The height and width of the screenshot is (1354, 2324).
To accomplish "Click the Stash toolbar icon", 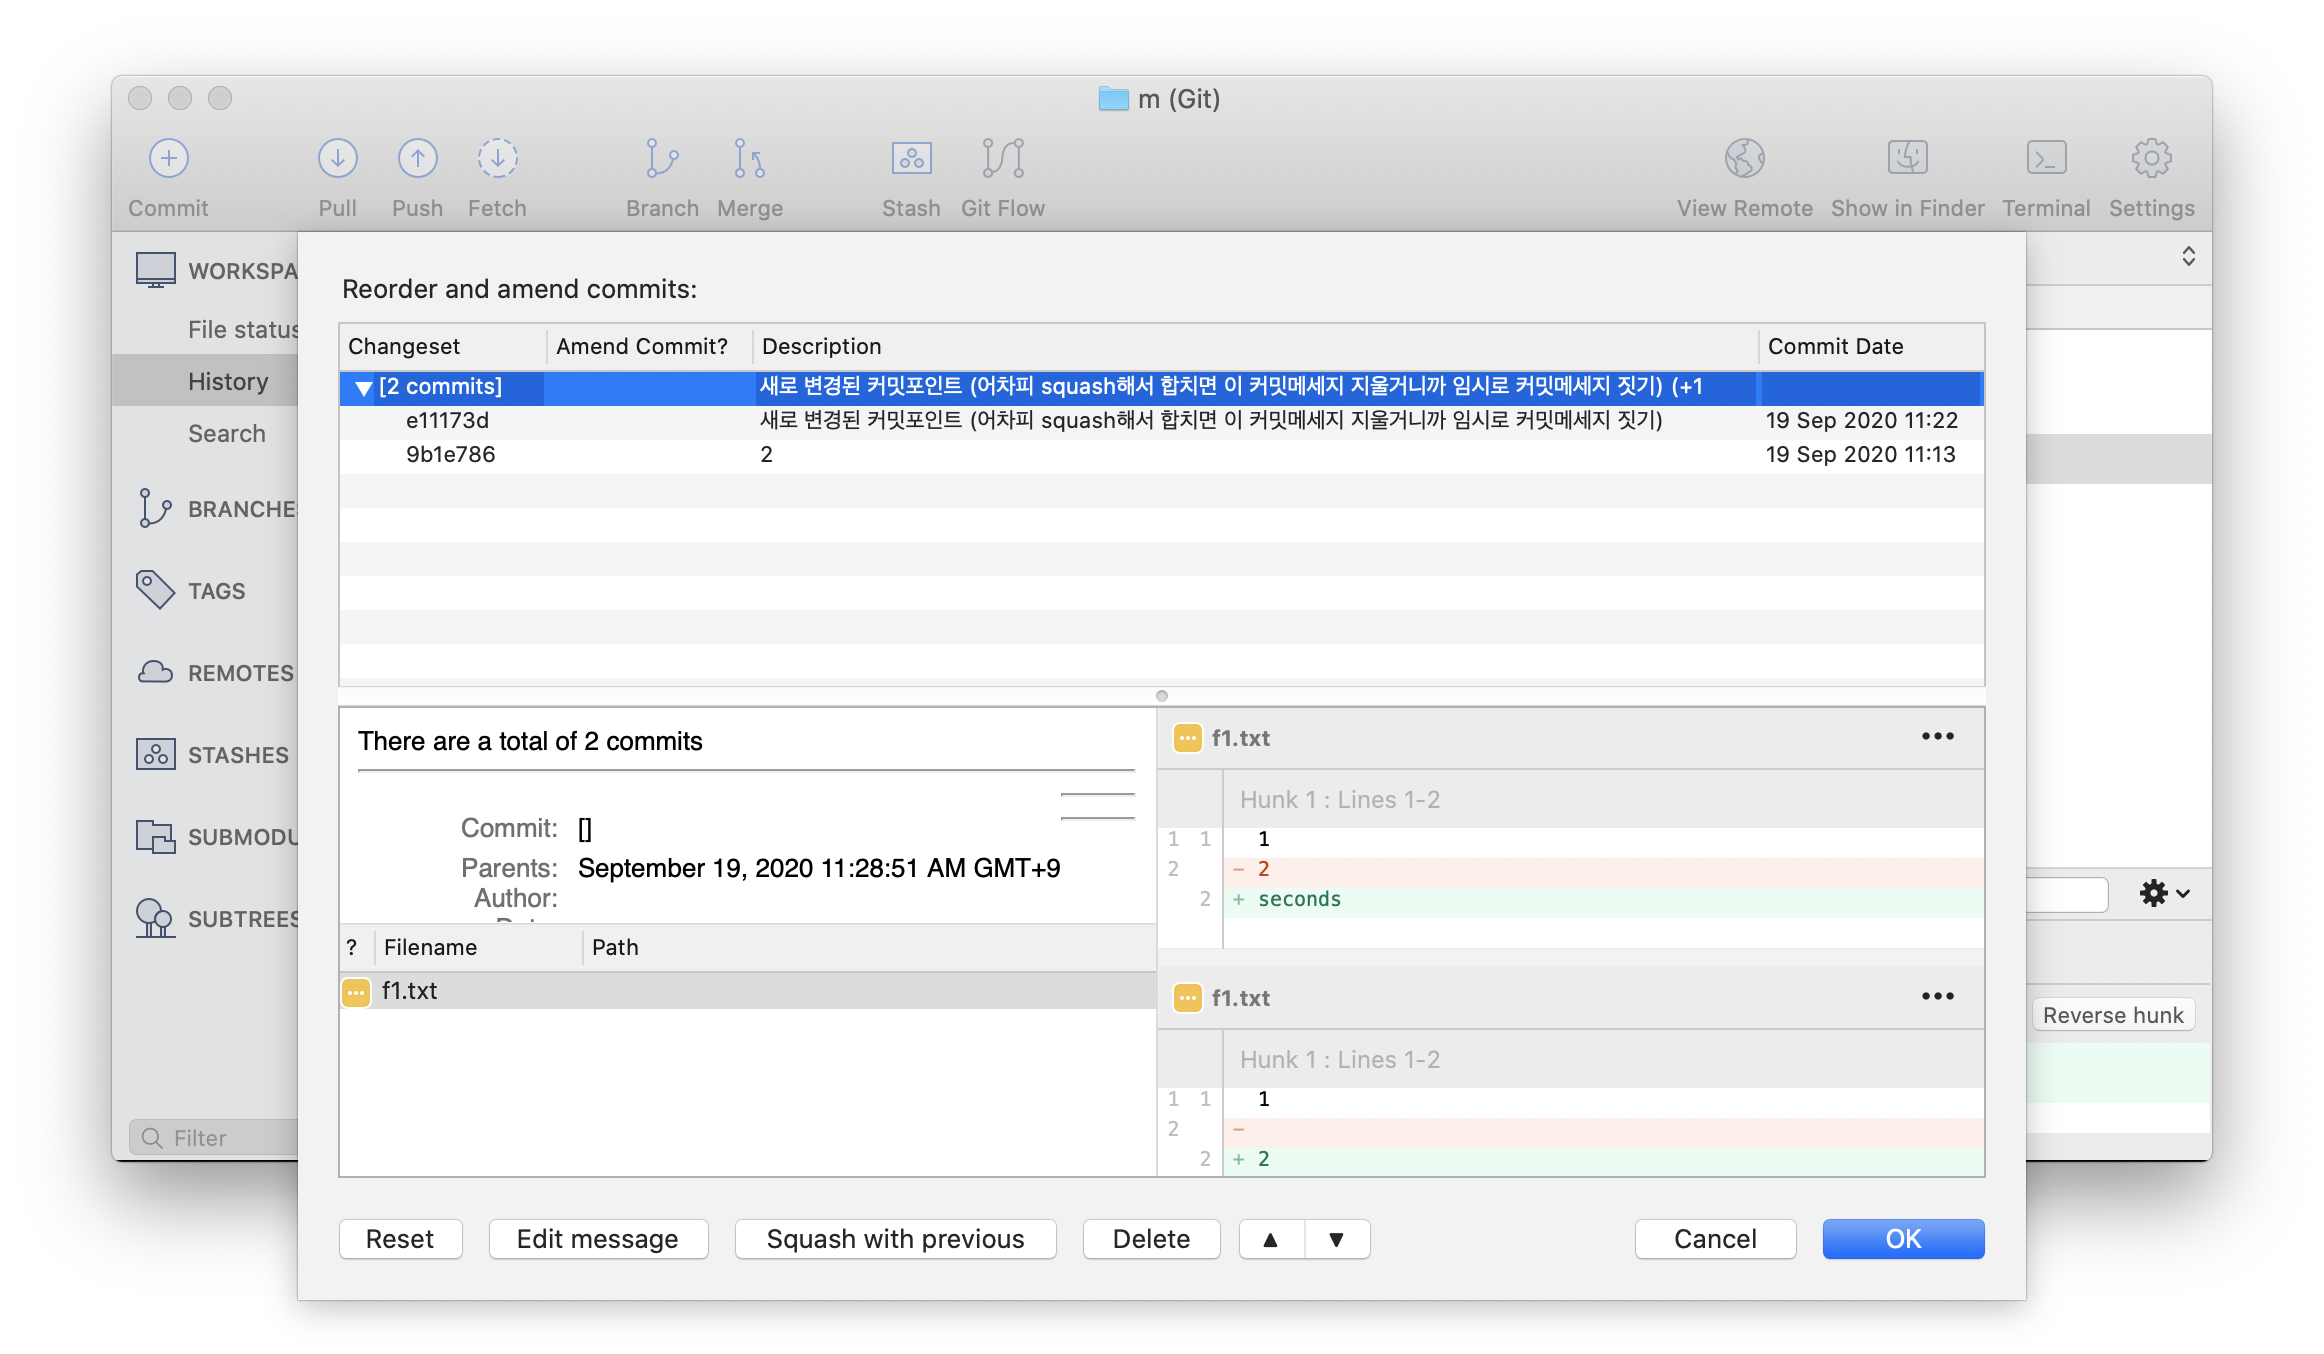I will tap(911, 158).
